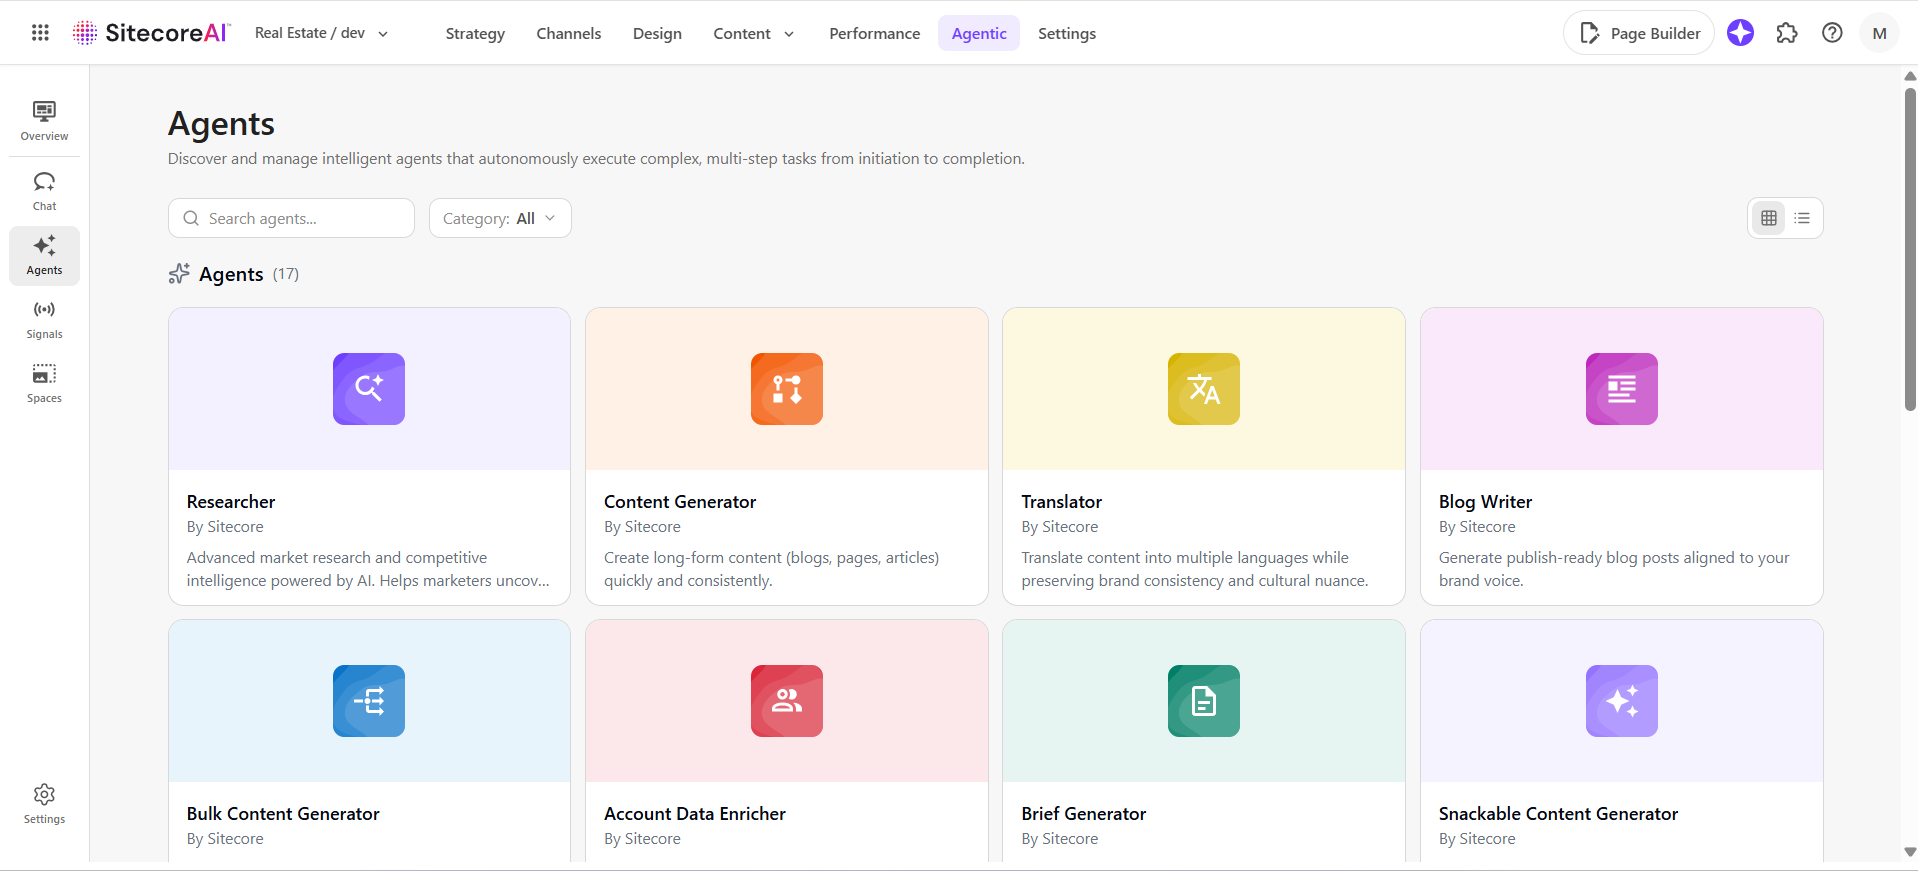Open the Strategy tab

click(475, 33)
